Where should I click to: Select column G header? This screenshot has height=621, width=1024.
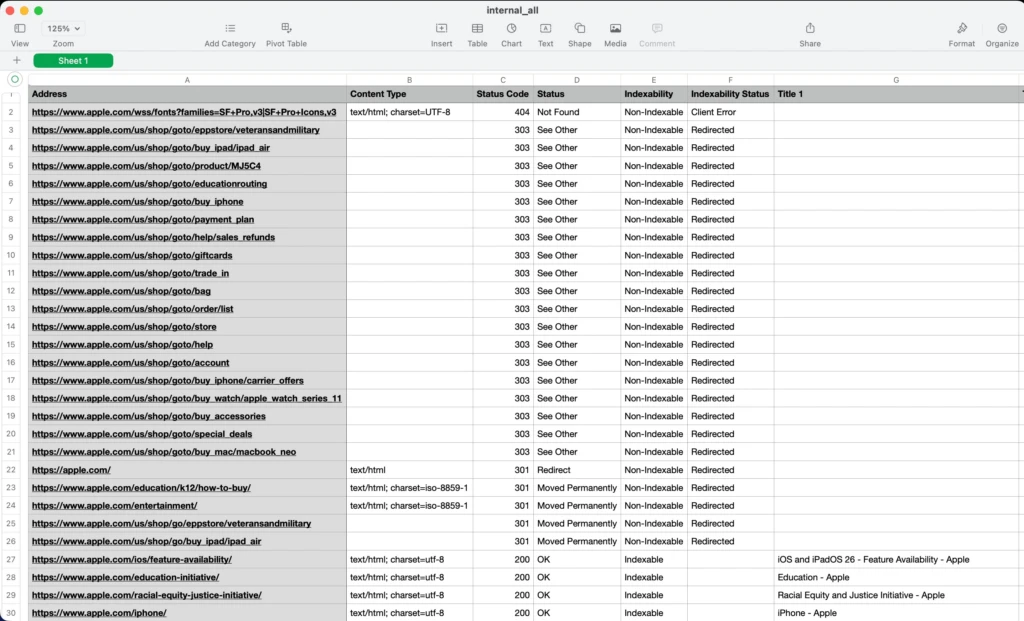click(896, 80)
